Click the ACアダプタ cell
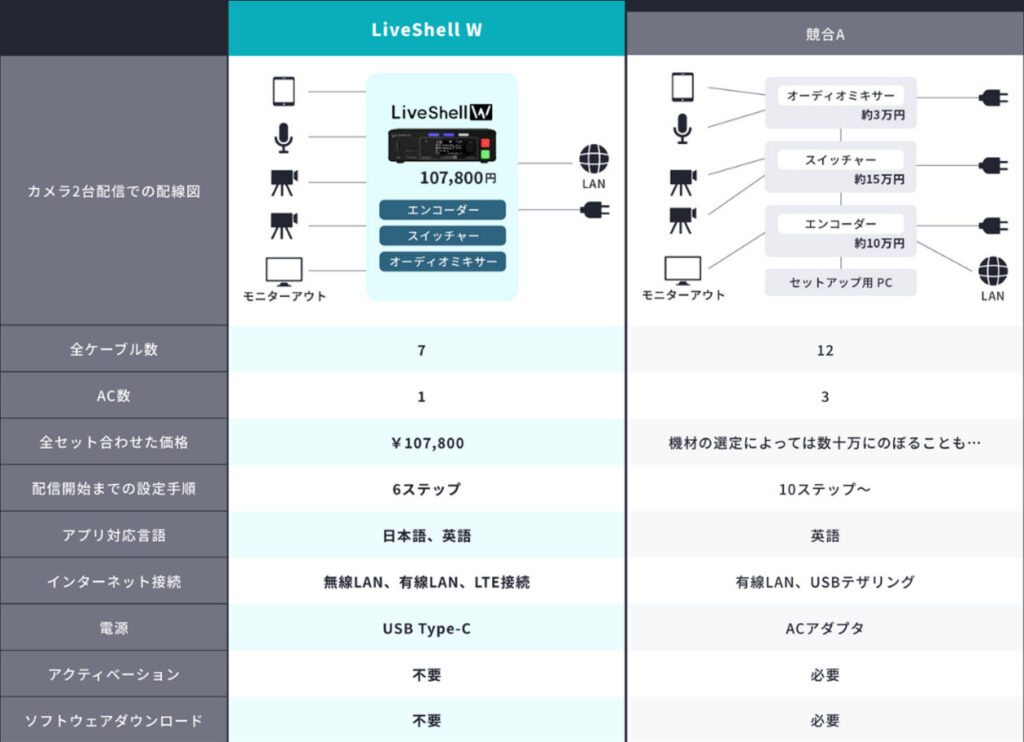 825,628
